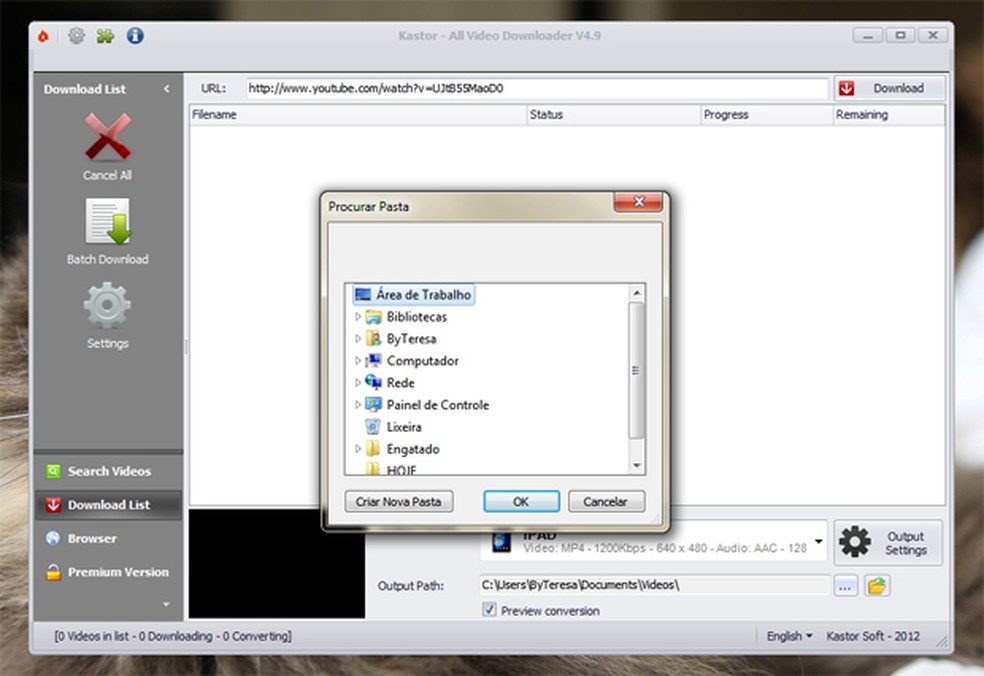Select Bibliotecas folder
Image resolution: width=984 pixels, height=676 pixels.
click(417, 317)
